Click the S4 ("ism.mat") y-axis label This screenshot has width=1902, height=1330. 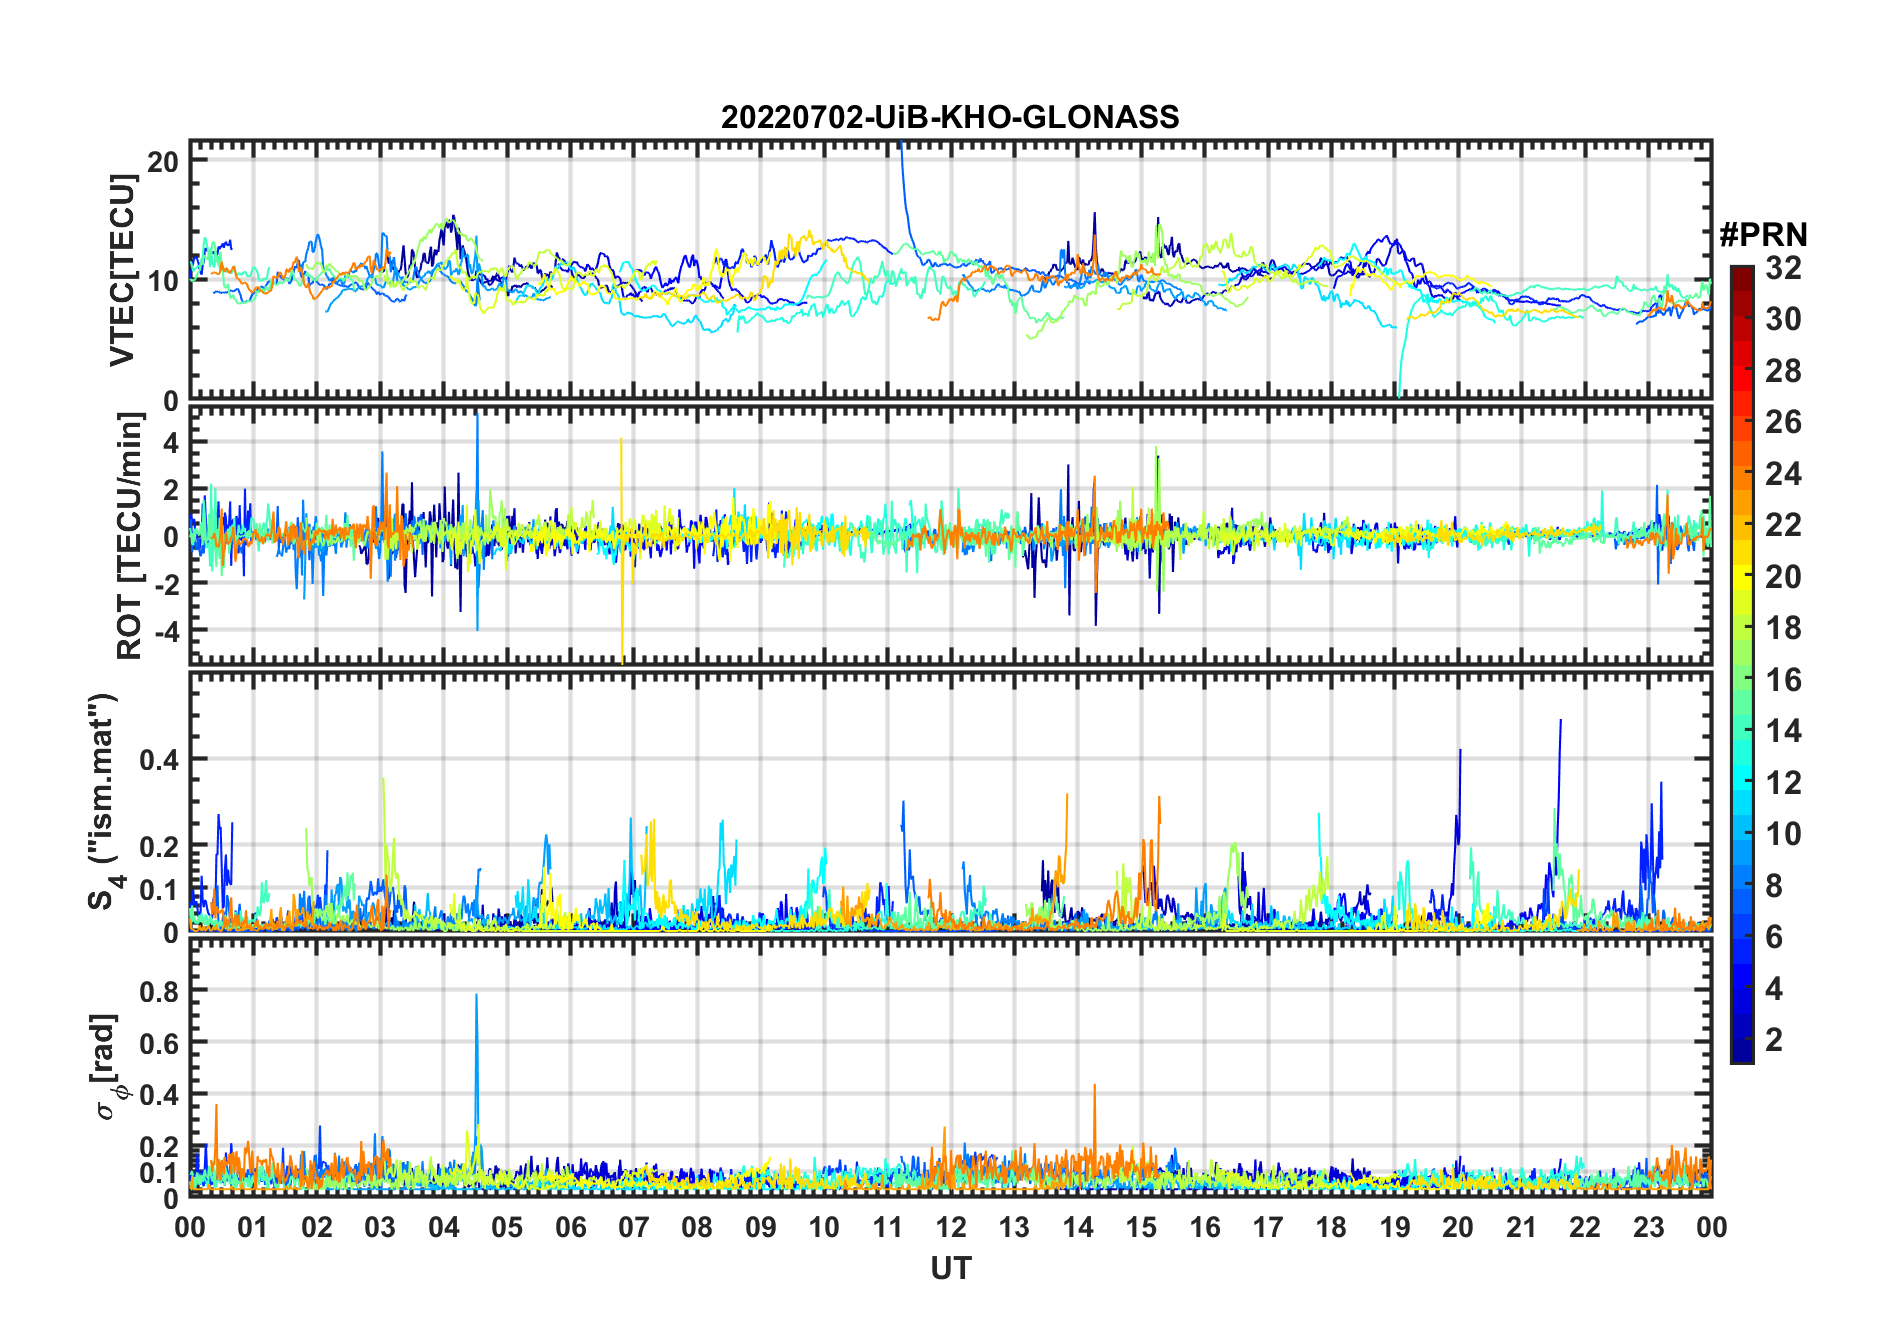tap(103, 802)
